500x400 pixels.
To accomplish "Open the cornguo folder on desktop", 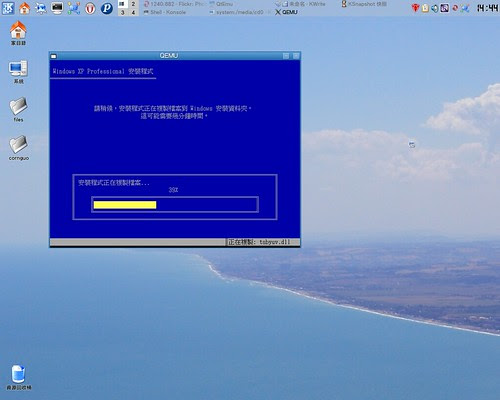I will point(19,148).
